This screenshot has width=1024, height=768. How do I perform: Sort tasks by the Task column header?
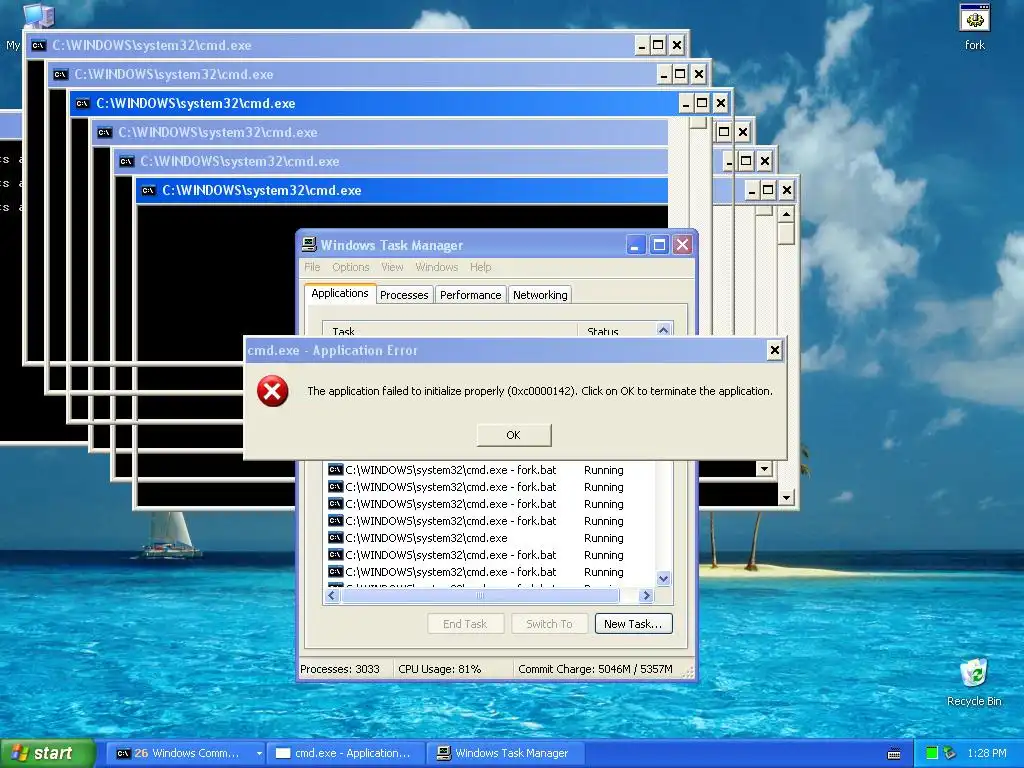tap(450, 330)
